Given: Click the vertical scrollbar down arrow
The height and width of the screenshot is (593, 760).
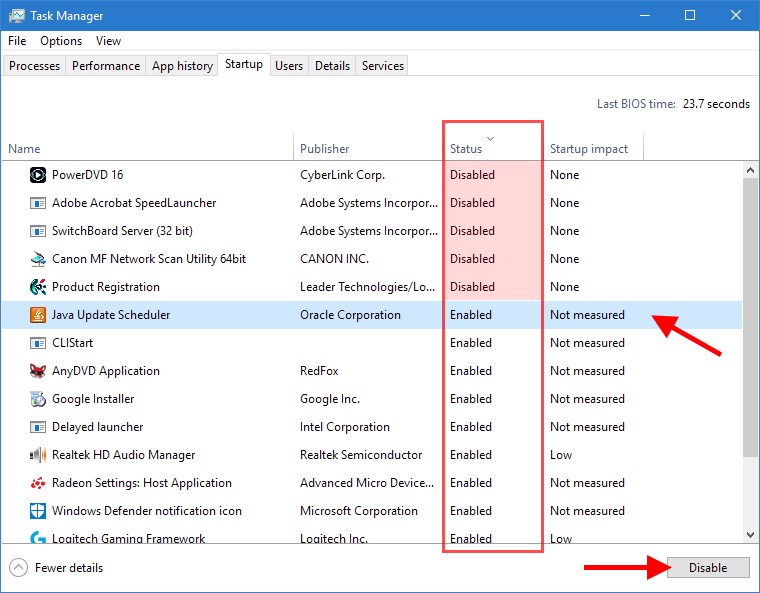Looking at the screenshot, I should click(749, 535).
